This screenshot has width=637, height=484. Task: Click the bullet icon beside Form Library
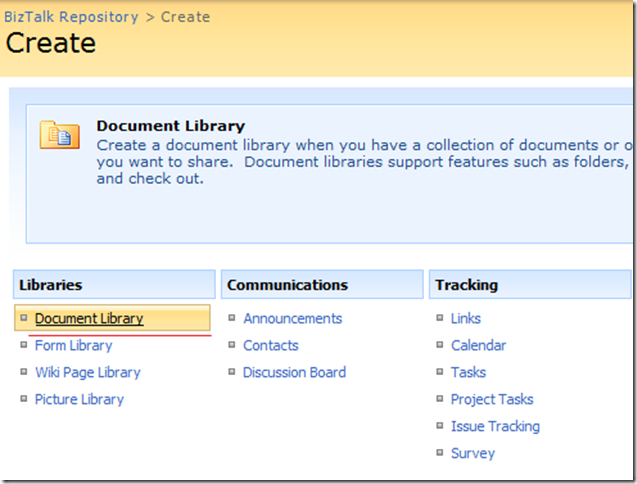25,346
